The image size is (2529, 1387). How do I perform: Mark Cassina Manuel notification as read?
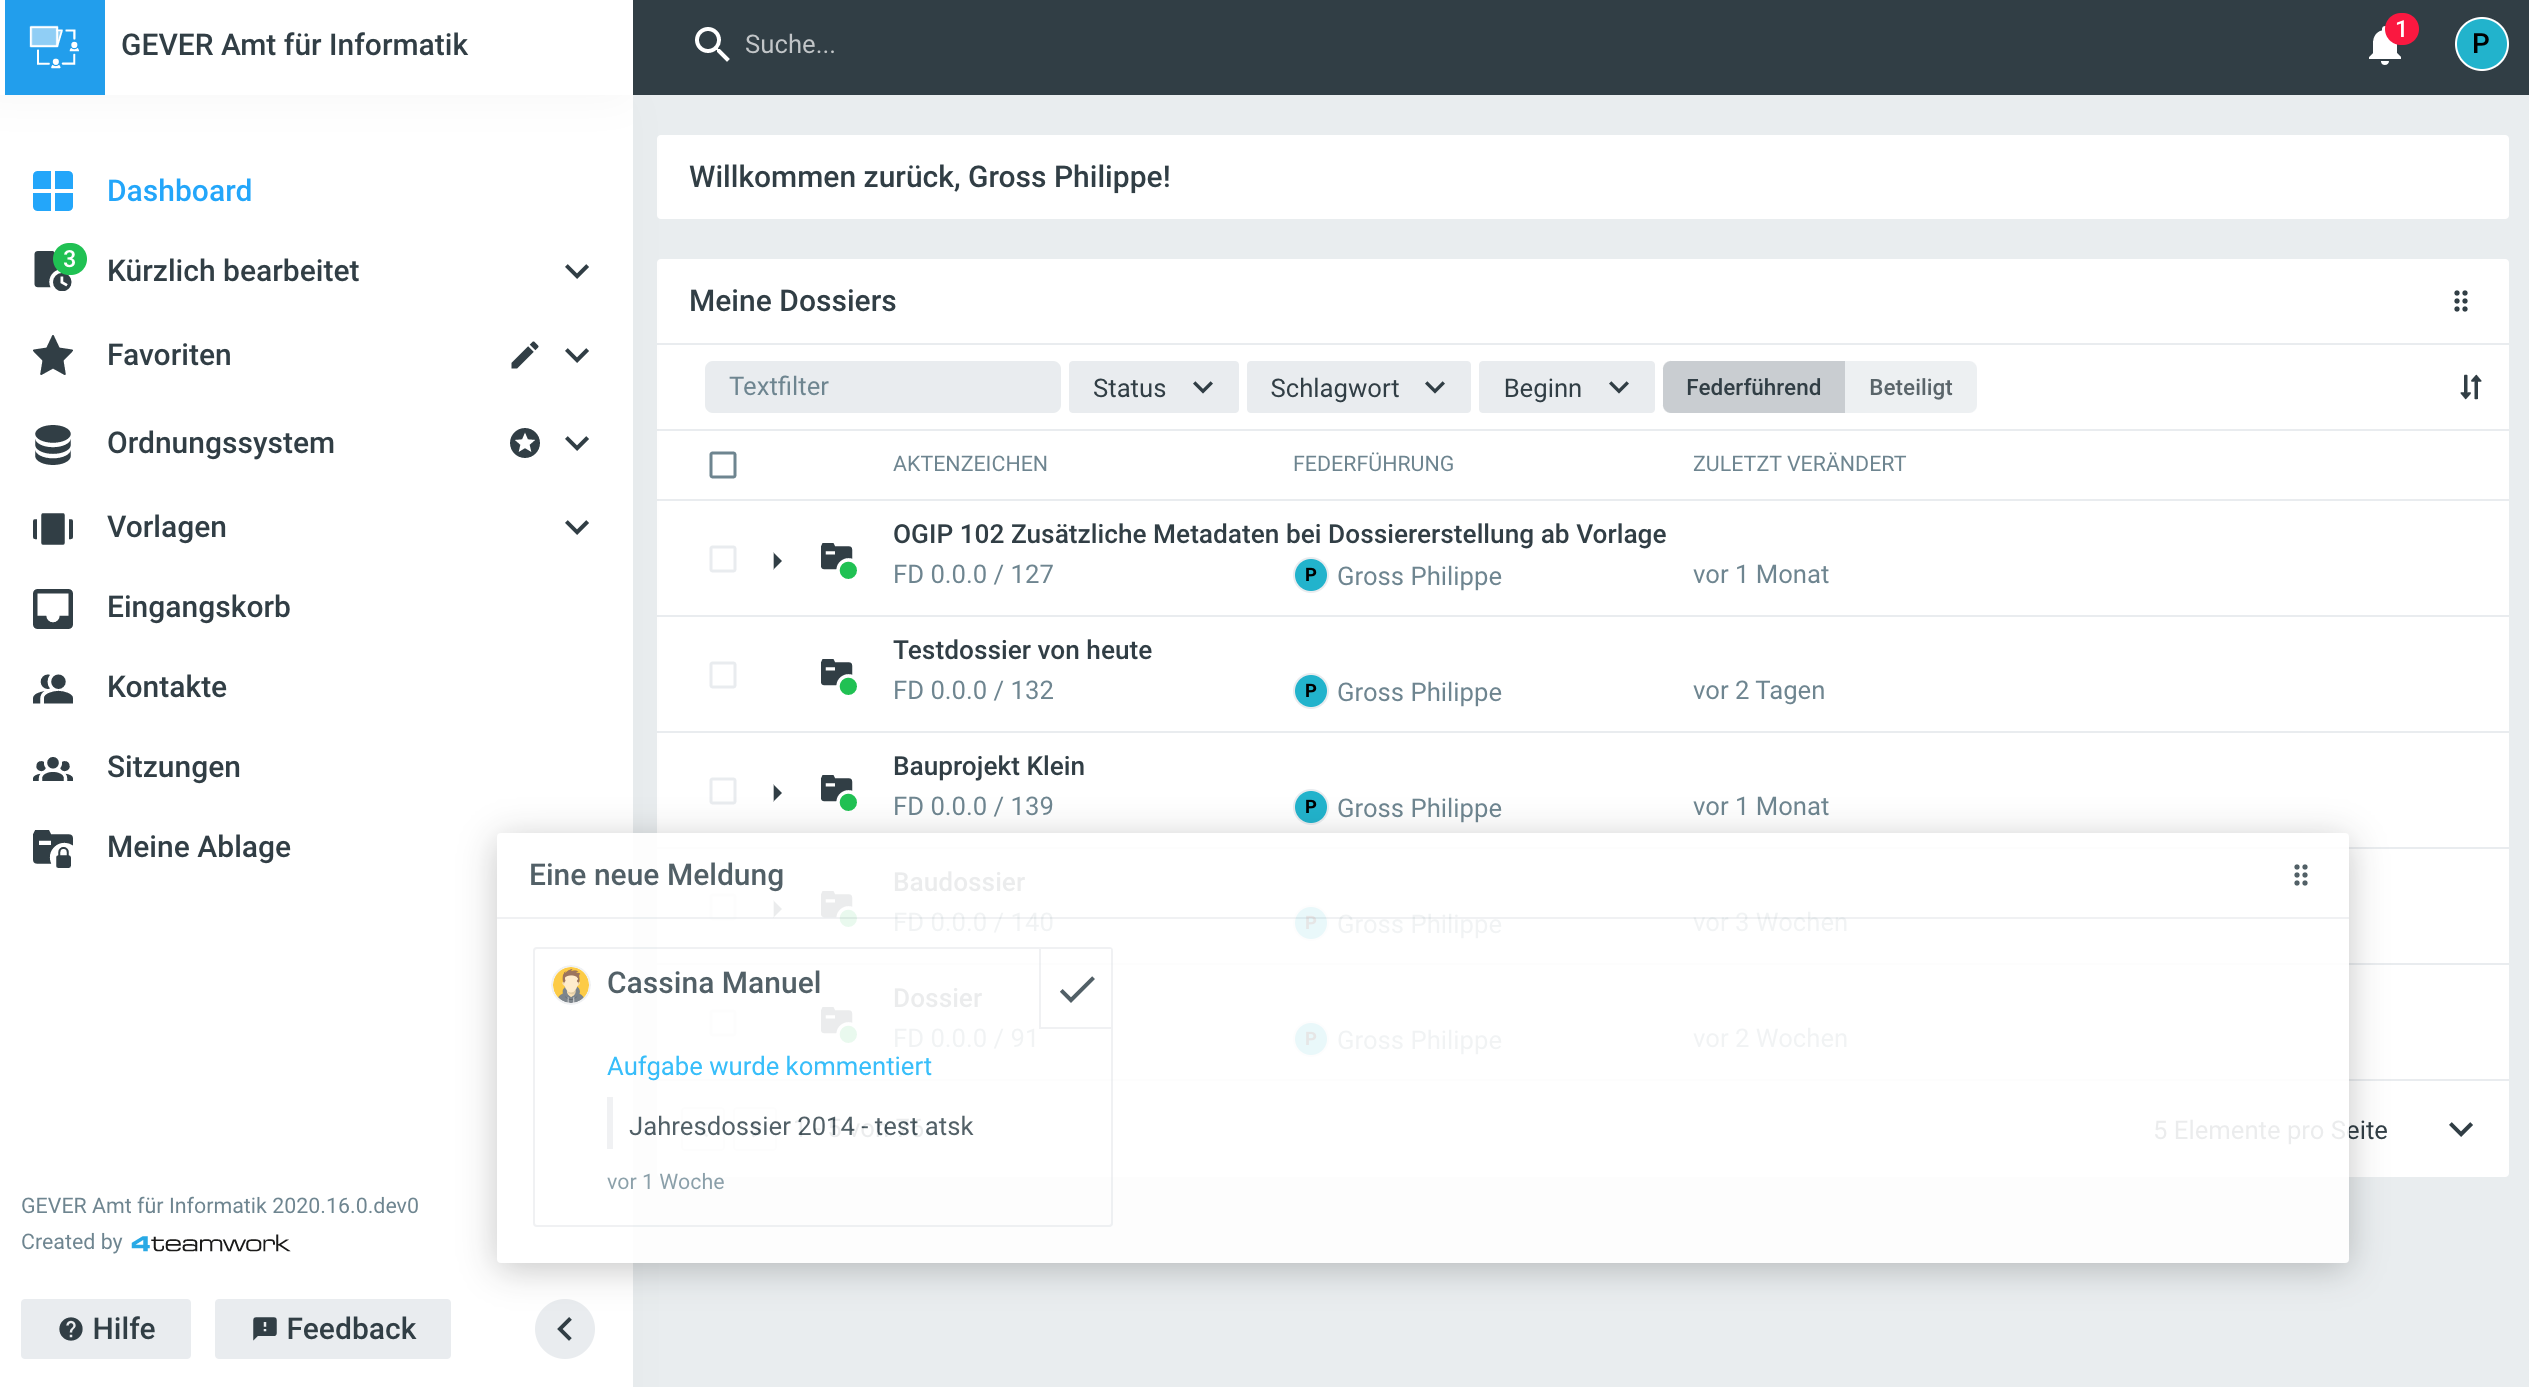(x=1076, y=989)
